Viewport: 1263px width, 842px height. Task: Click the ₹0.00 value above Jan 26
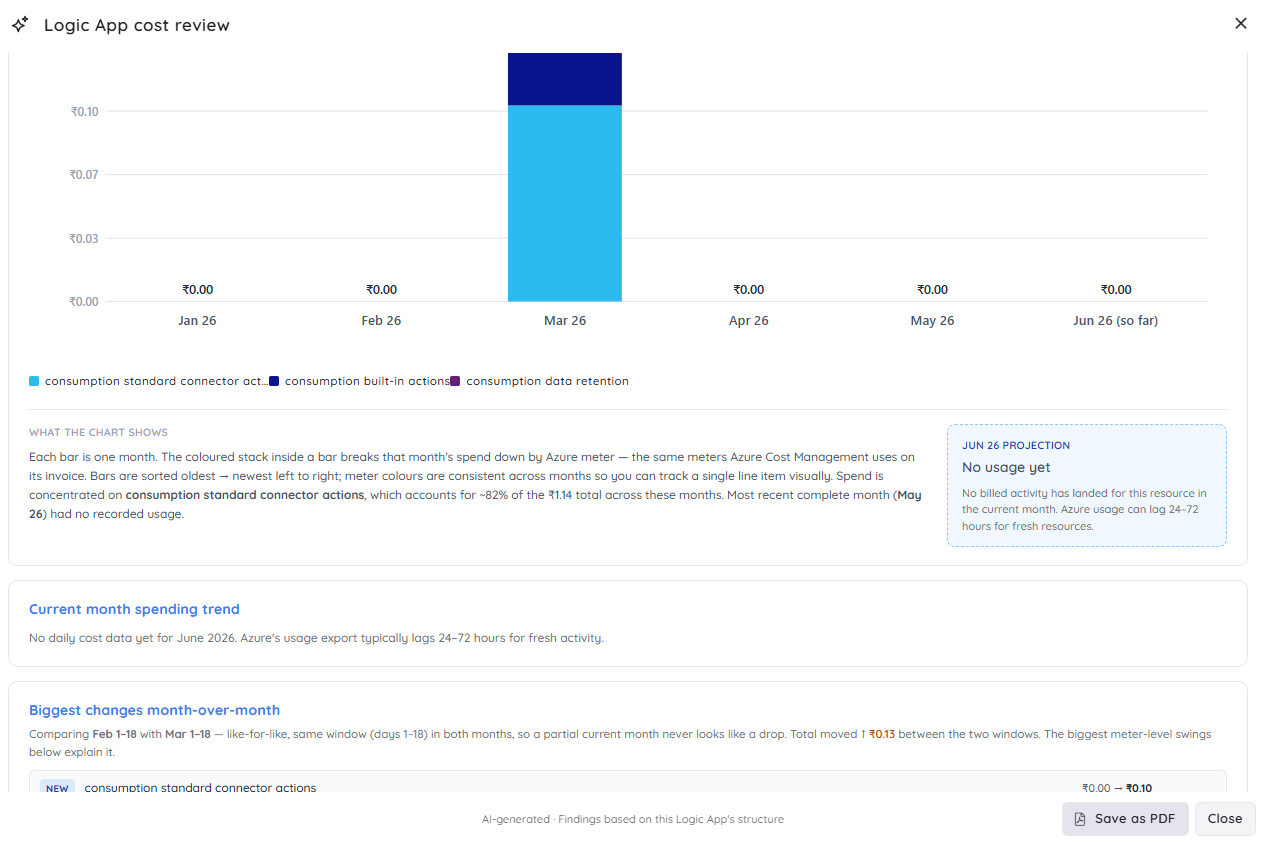[x=197, y=290]
